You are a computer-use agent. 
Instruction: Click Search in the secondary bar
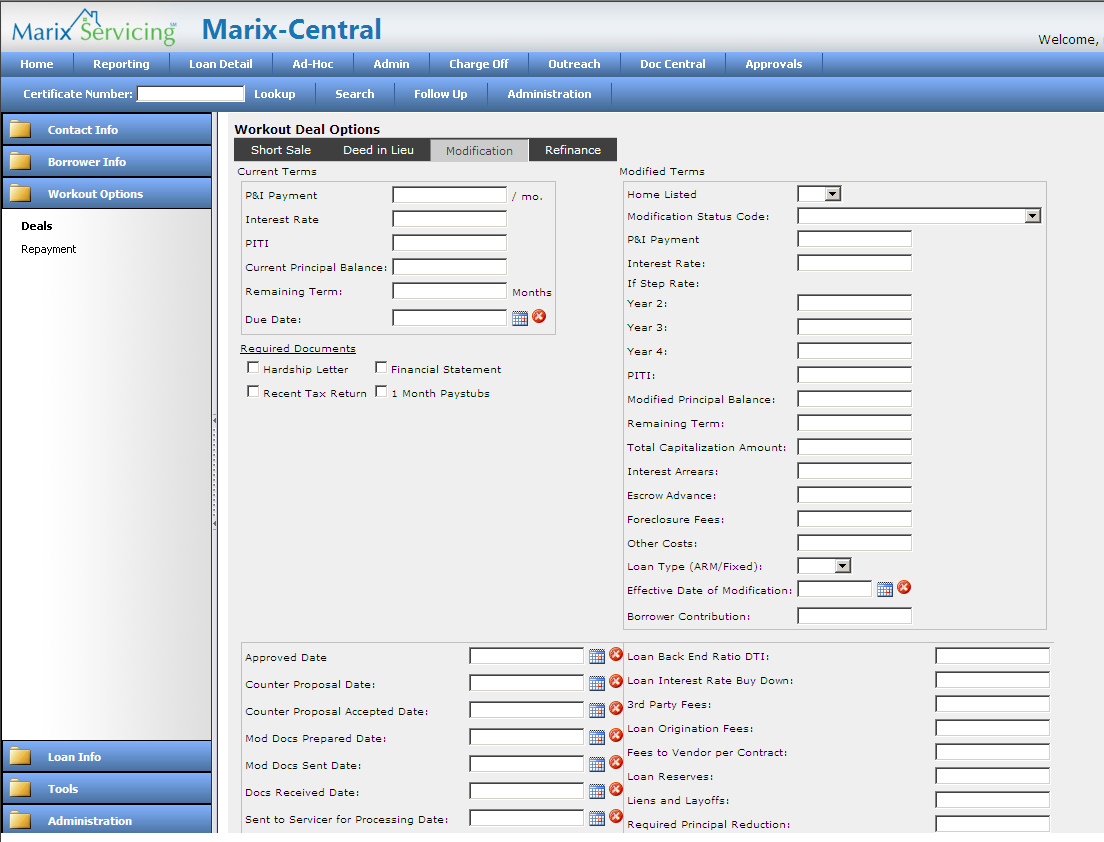(x=355, y=94)
